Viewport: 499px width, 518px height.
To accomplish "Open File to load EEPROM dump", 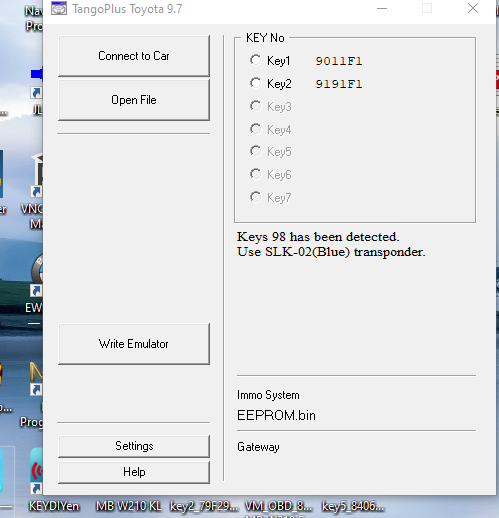I will click(134, 100).
